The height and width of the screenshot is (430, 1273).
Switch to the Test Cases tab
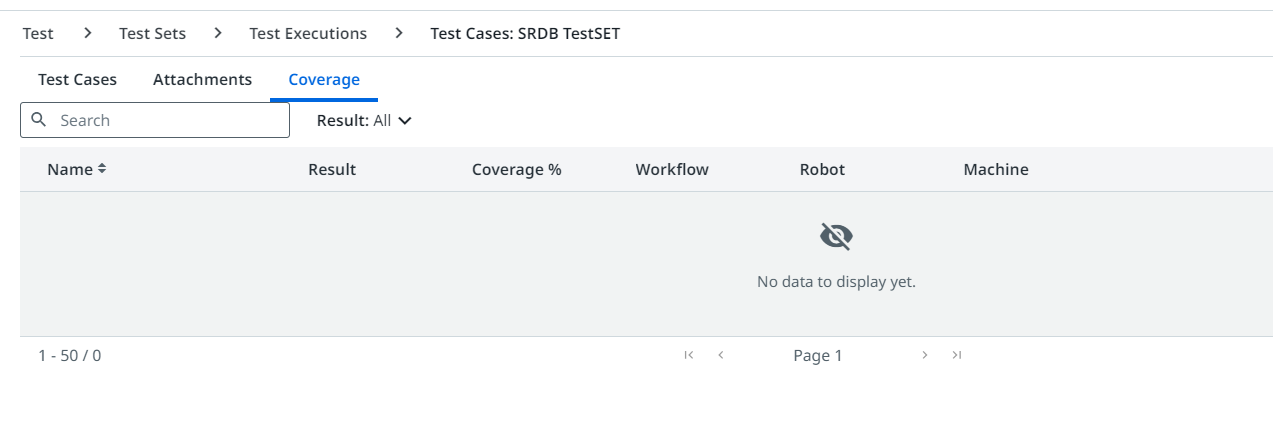[77, 79]
